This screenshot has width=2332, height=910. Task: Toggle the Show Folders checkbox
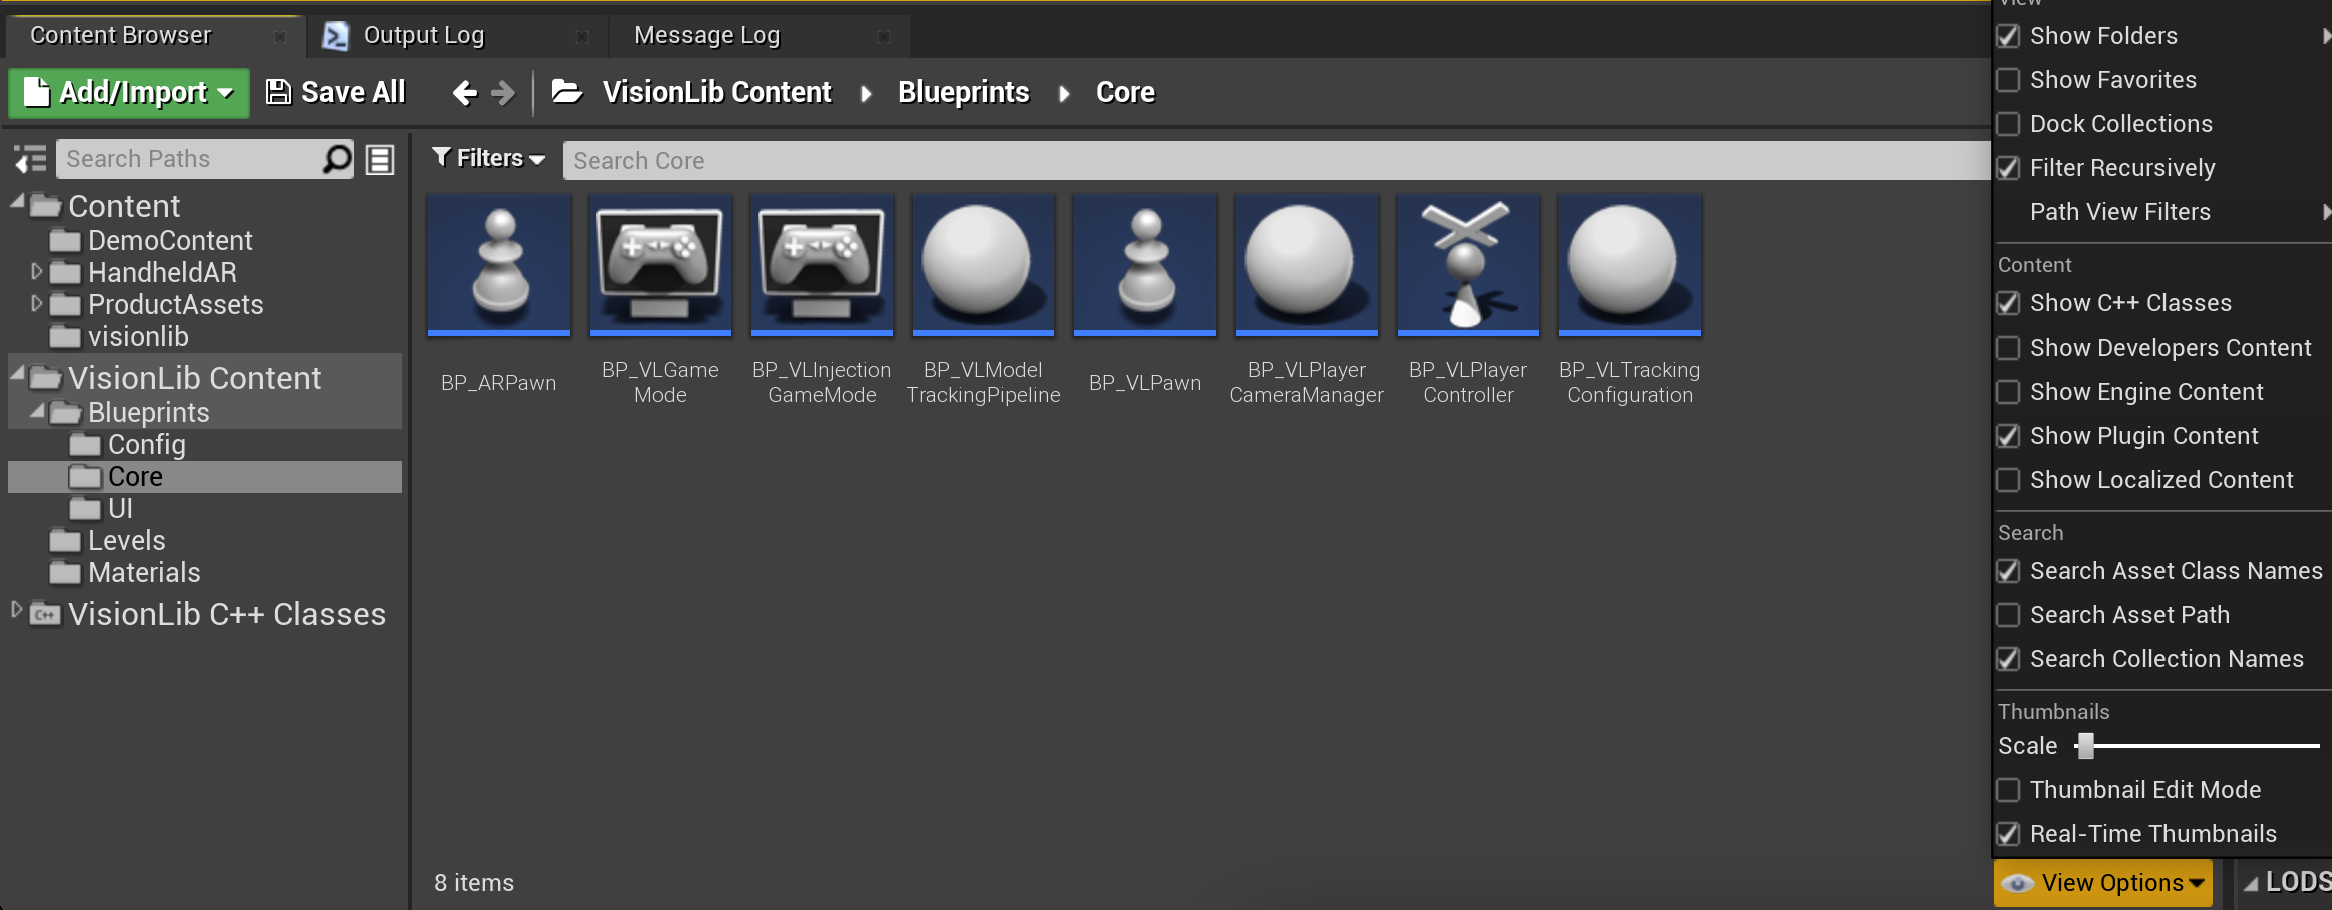click(x=2008, y=36)
